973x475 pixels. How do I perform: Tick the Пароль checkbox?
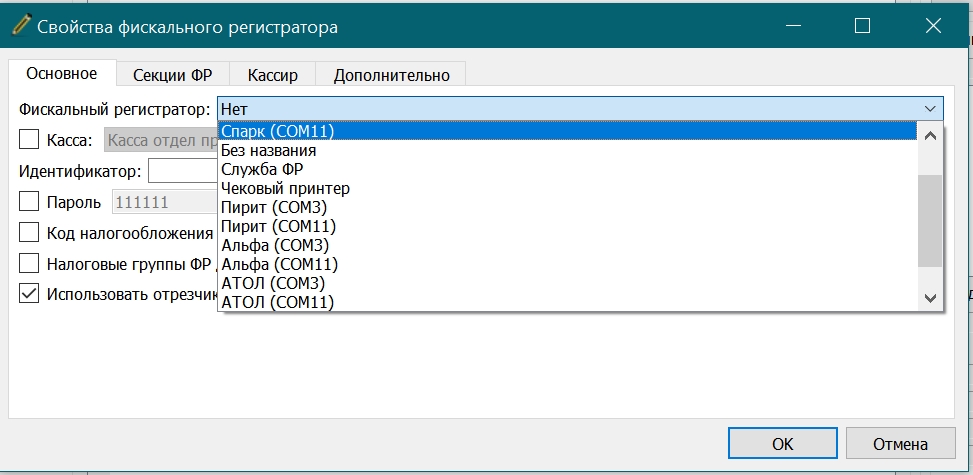29,202
